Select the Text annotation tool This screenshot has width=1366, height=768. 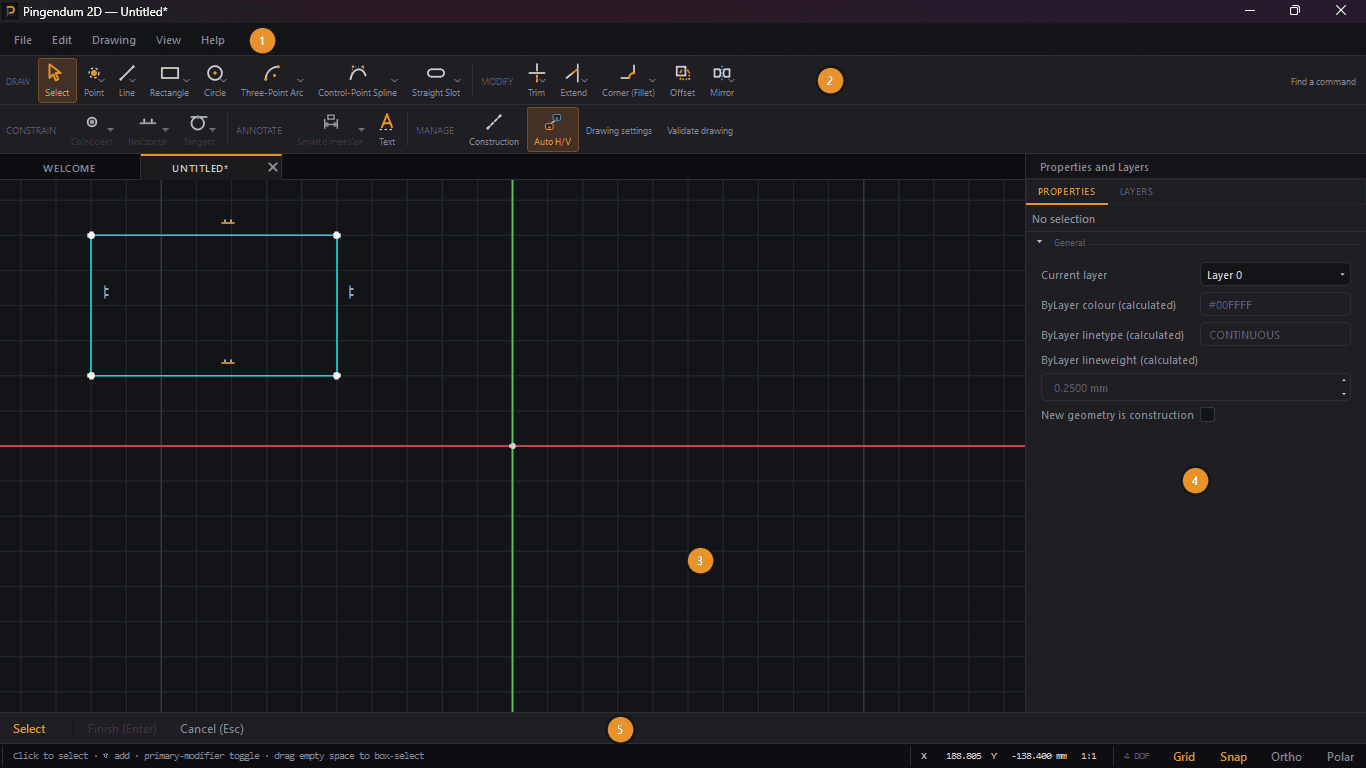387,129
